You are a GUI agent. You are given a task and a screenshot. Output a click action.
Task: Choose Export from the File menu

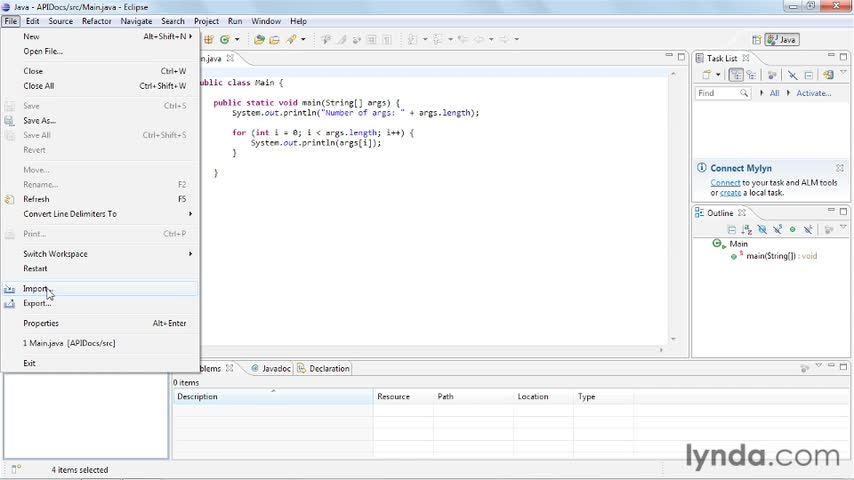[36, 303]
